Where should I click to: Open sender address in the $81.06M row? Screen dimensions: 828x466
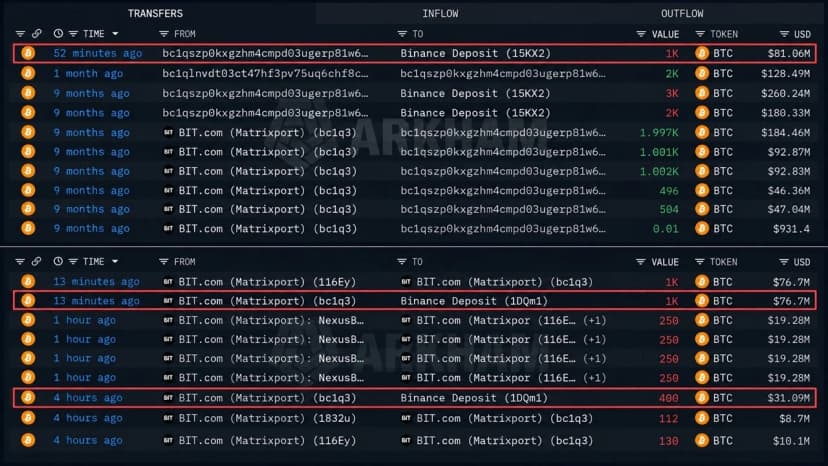[x=266, y=53]
